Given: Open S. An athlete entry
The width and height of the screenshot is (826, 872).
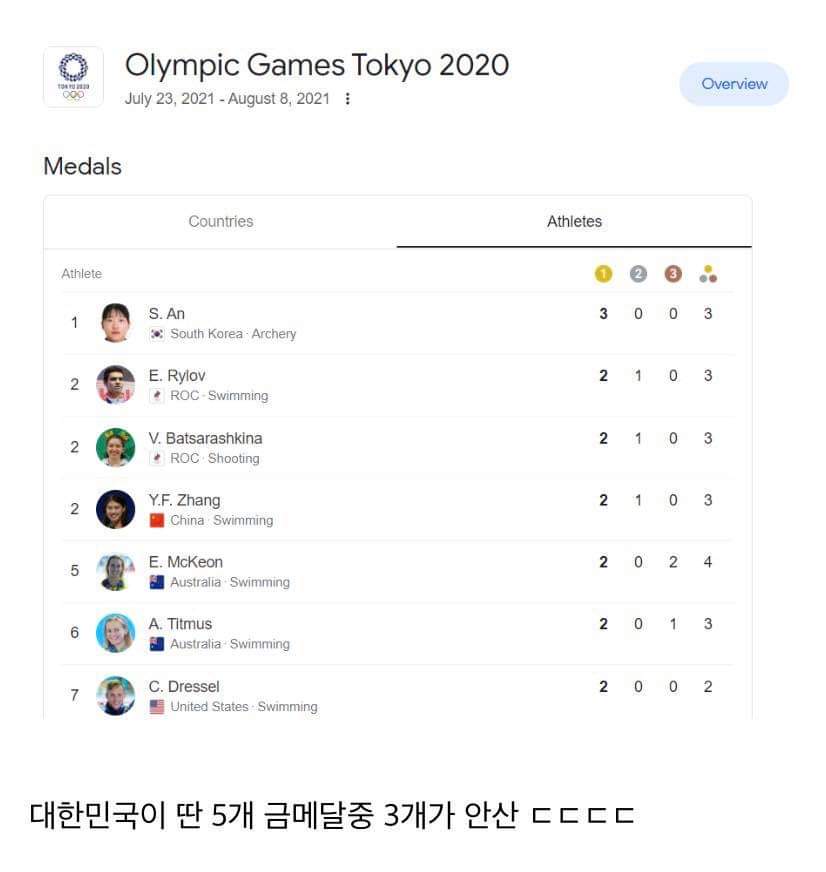Looking at the screenshot, I should (398, 323).
